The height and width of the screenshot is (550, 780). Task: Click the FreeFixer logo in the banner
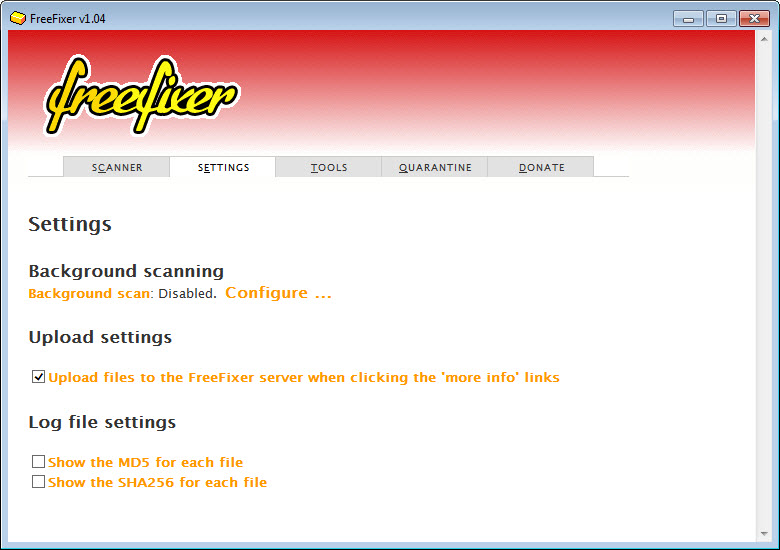pyautogui.click(x=142, y=94)
